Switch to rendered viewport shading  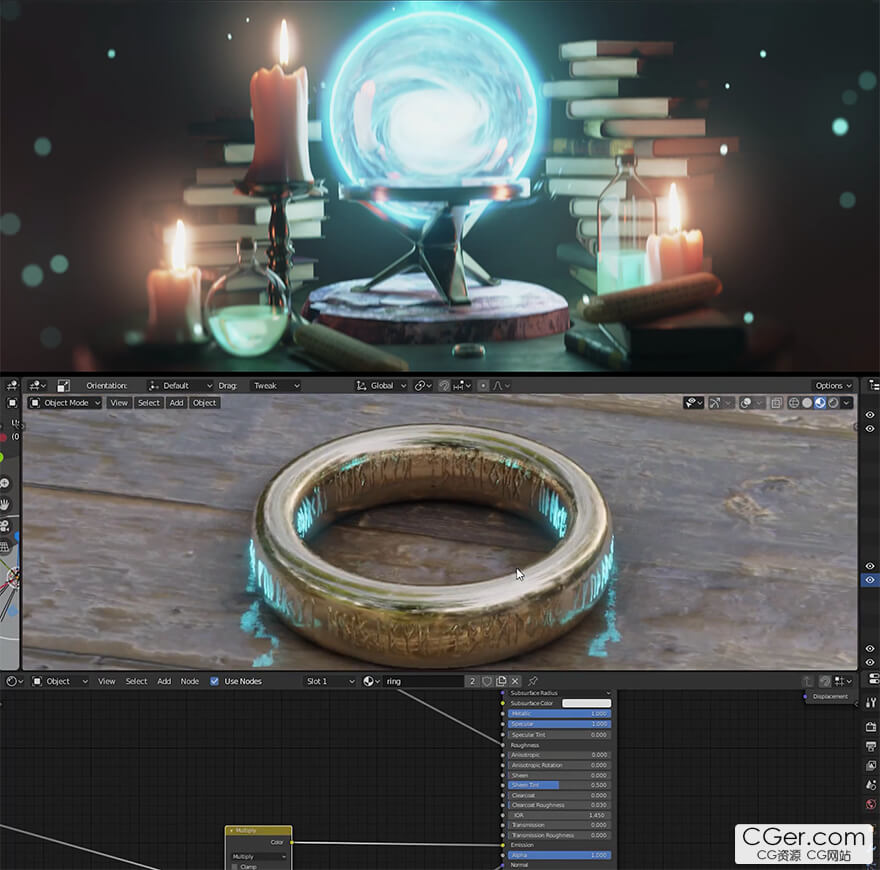pos(833,403)
